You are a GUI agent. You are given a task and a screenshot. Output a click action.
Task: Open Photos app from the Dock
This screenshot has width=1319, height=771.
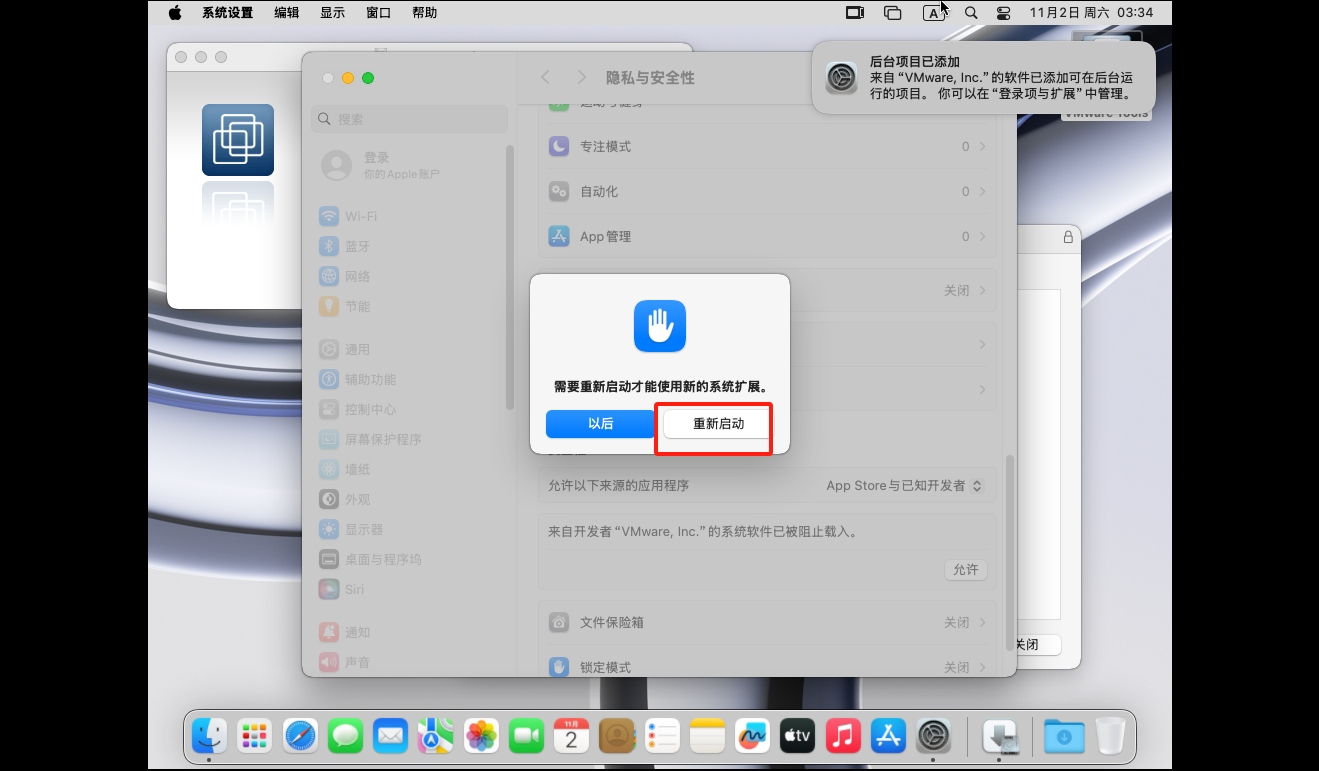(x=481, y=737)
